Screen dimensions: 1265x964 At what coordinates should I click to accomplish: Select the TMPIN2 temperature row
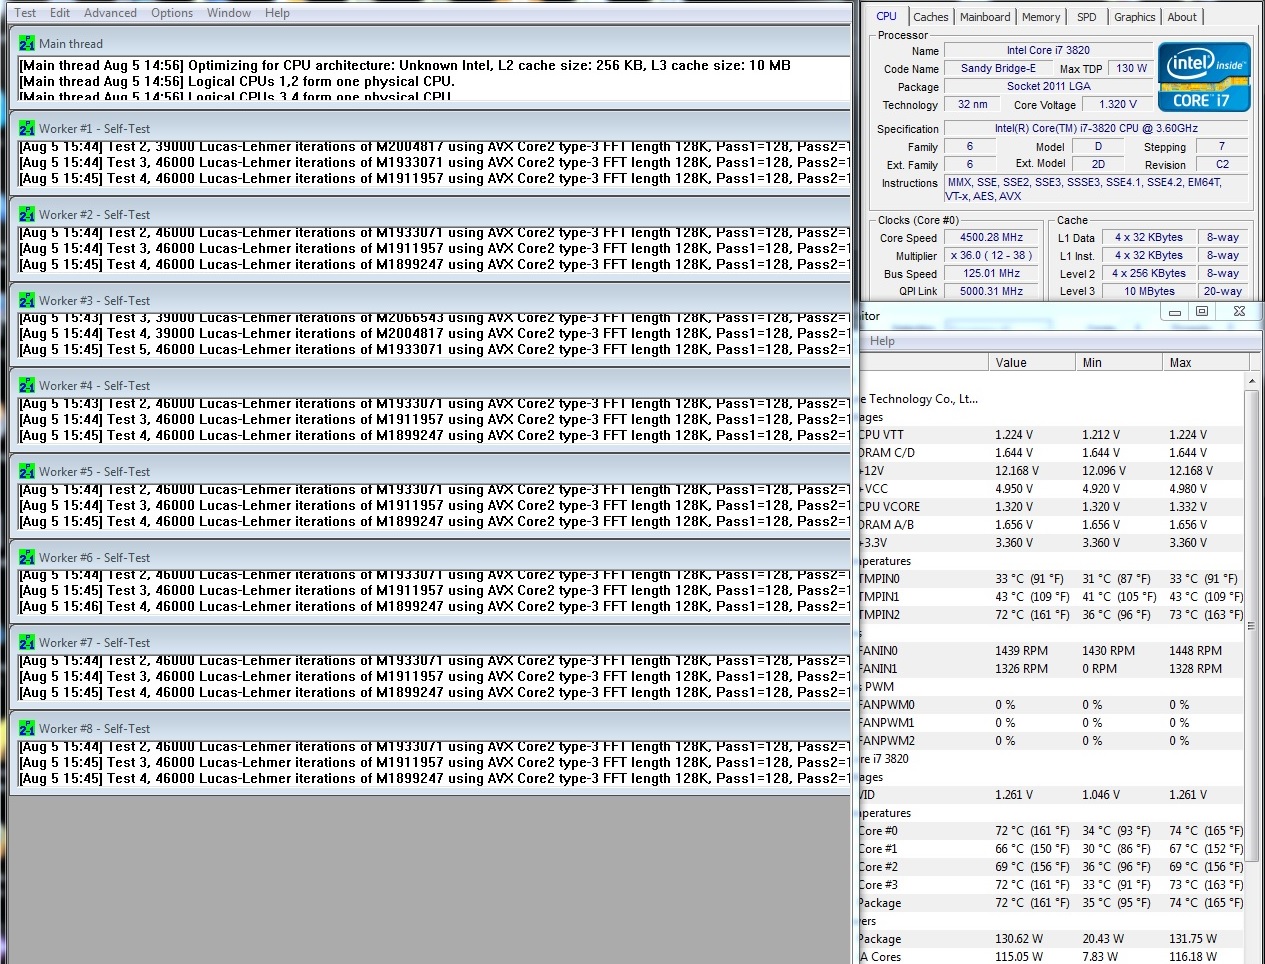(x=1052, y=615)
